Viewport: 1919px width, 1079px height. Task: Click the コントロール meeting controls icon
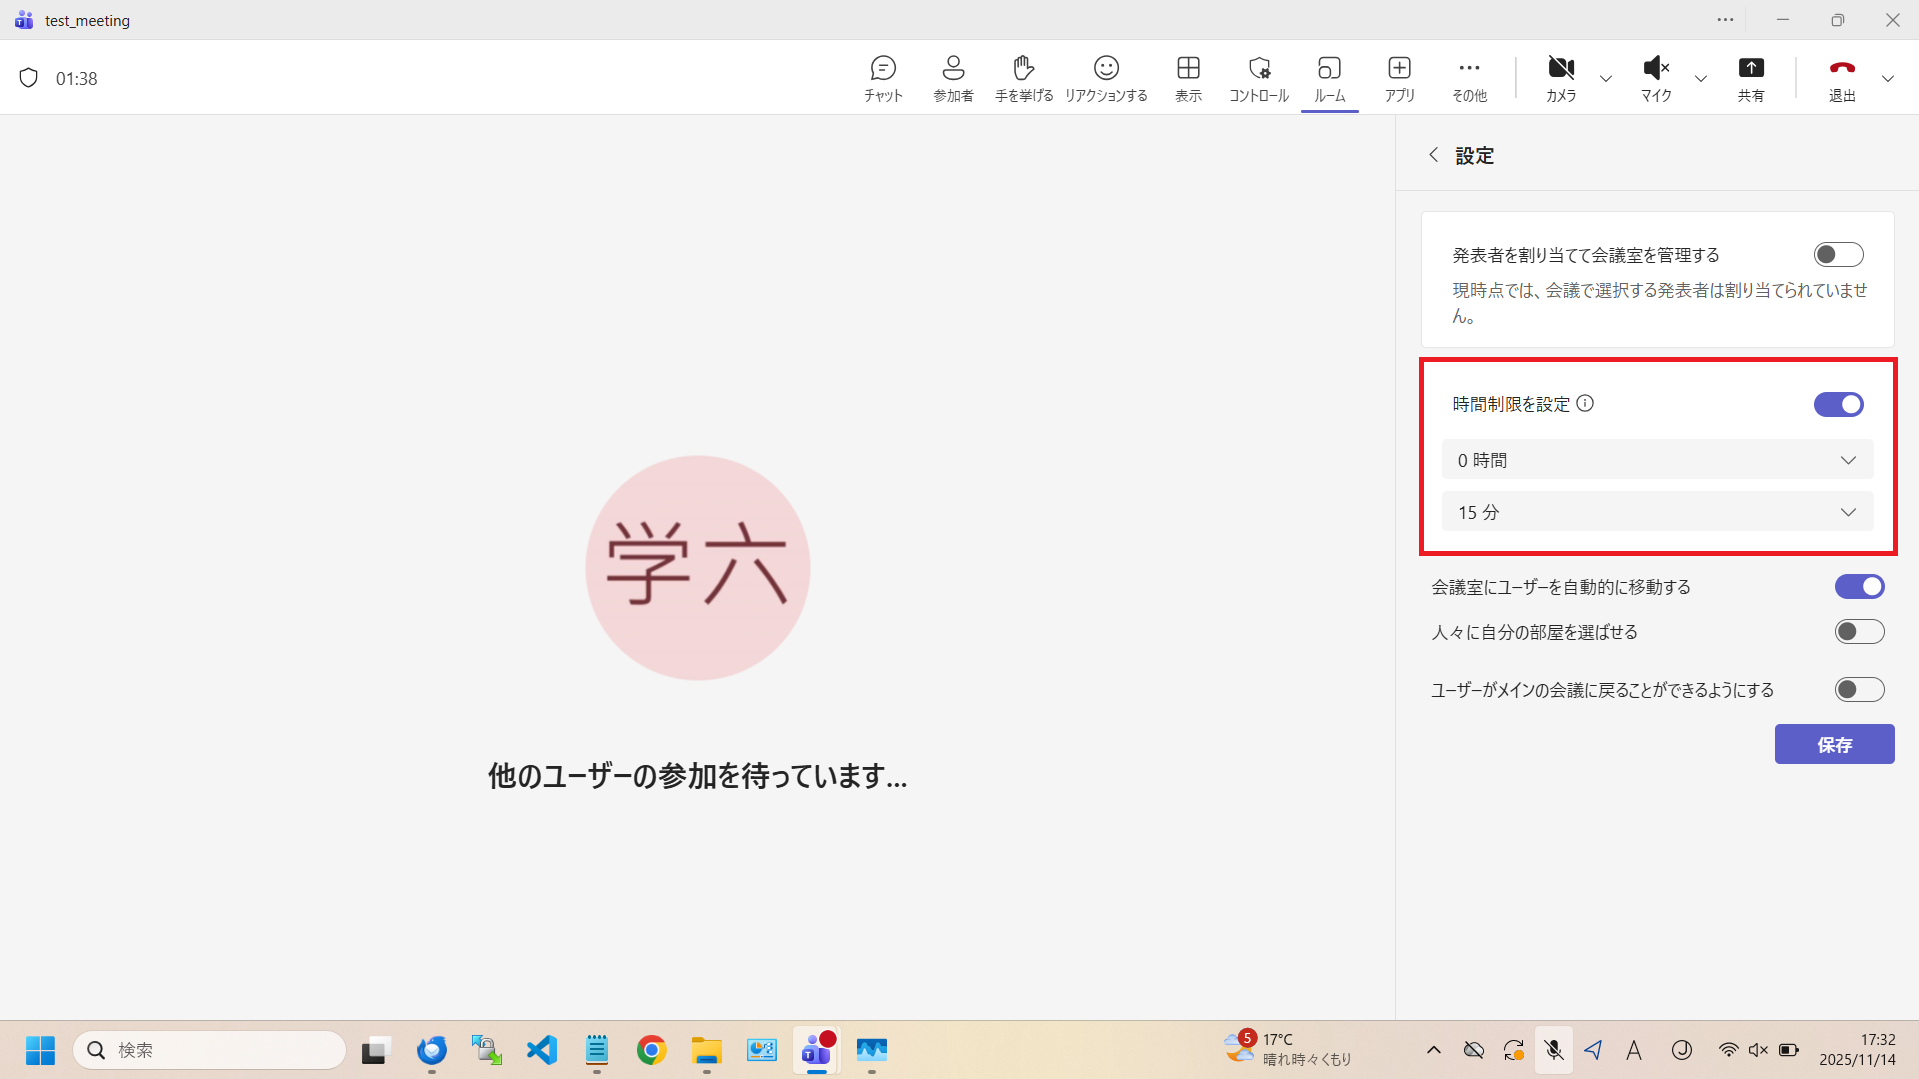(x=1259, y=78)
